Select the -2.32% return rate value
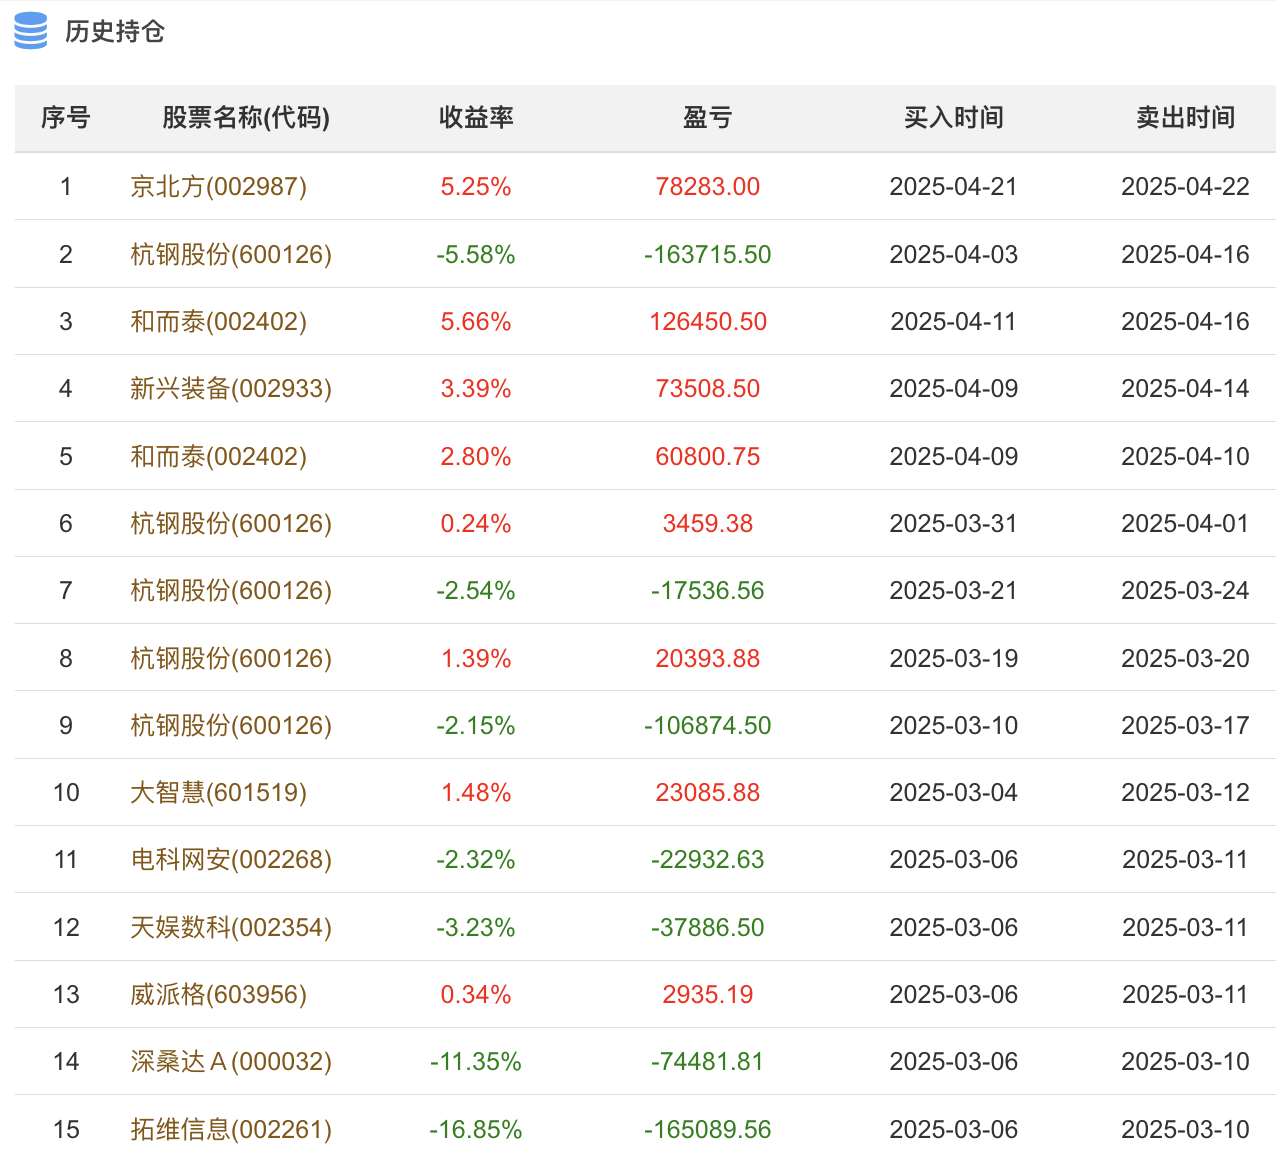1276x1160 pixels. [476, 859]
